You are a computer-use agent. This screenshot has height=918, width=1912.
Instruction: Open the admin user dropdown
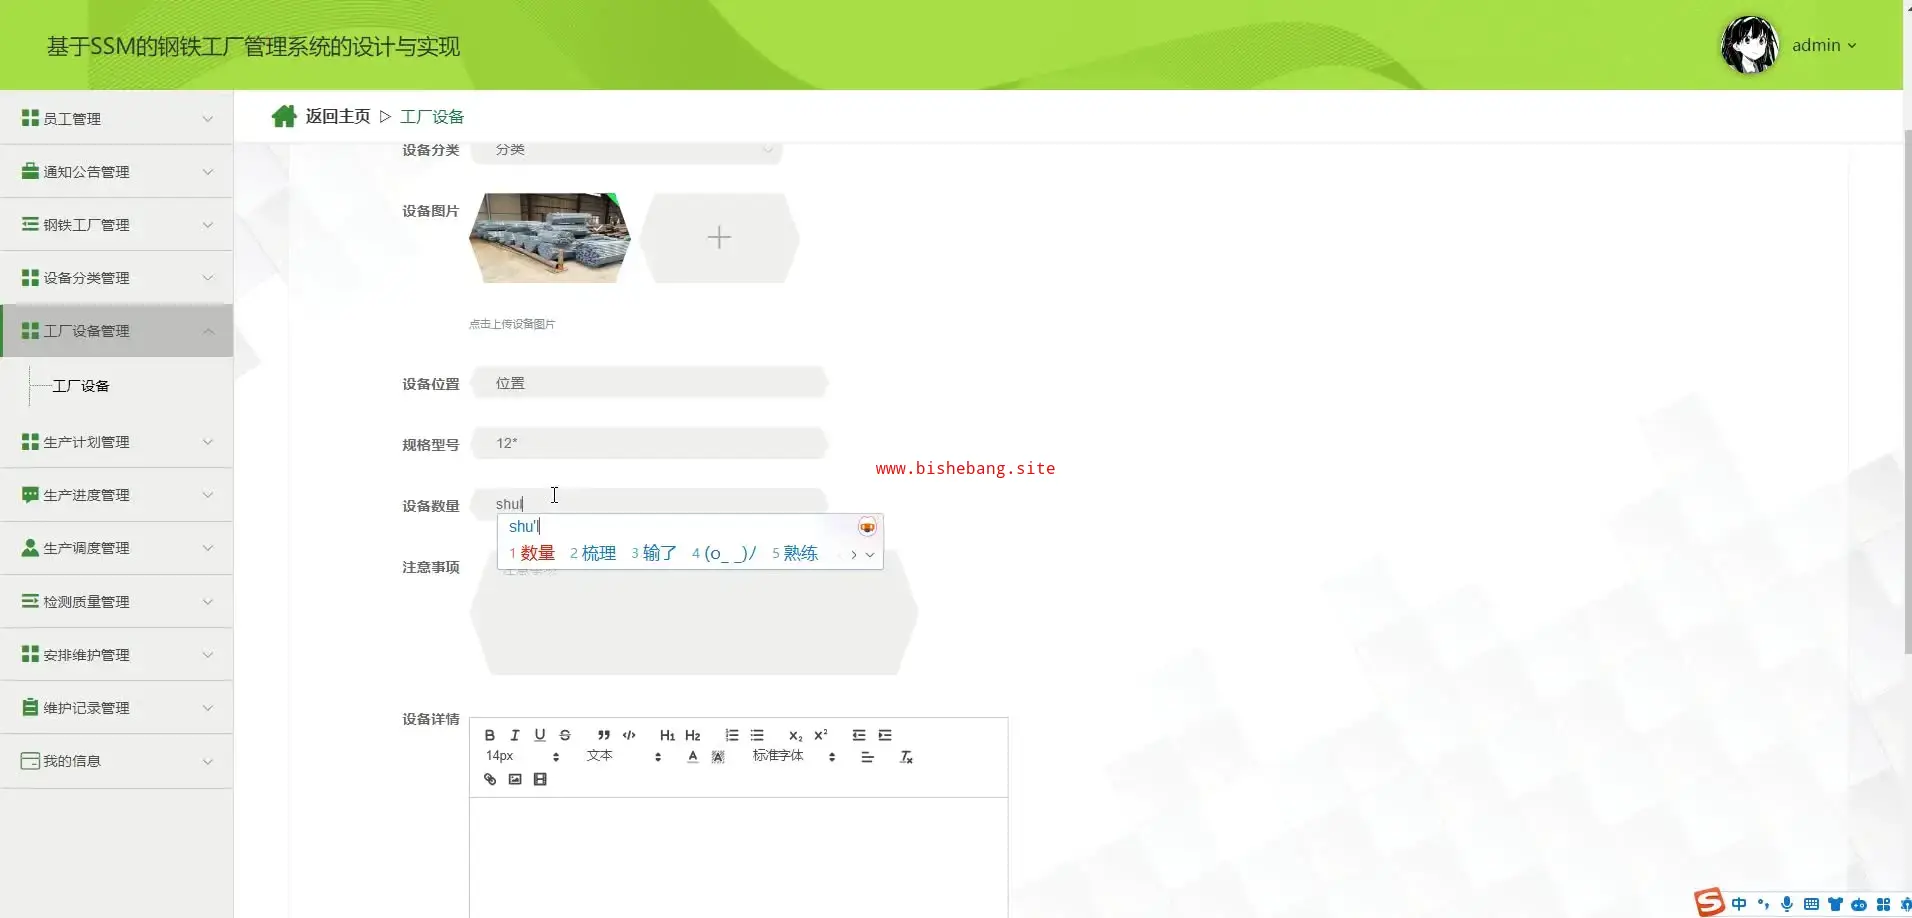click(x=1824, y=45)
